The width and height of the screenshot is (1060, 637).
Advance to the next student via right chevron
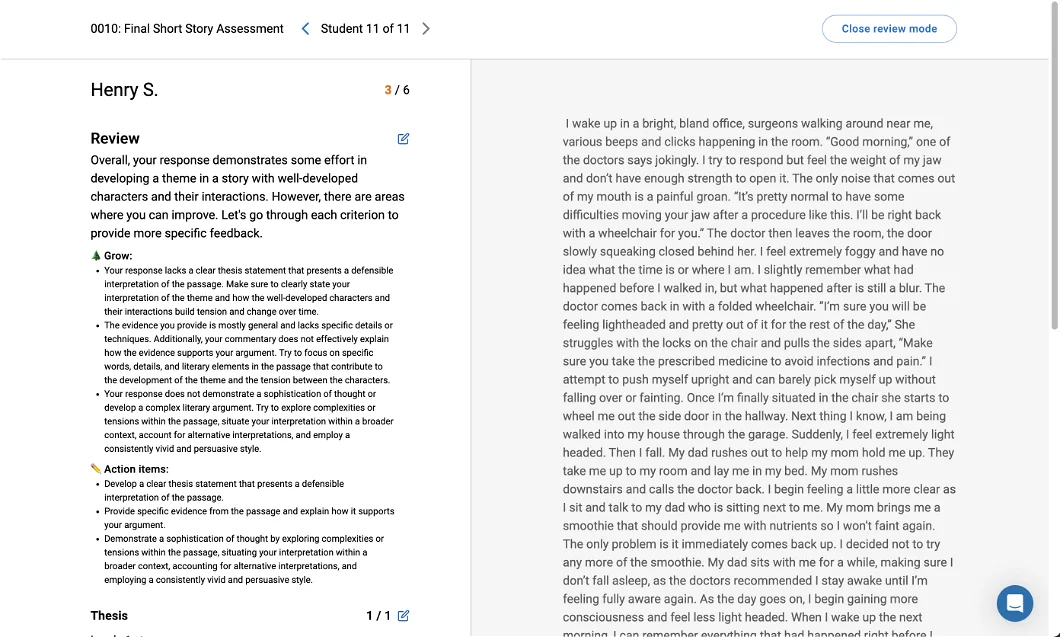click(x=426, y=28)
